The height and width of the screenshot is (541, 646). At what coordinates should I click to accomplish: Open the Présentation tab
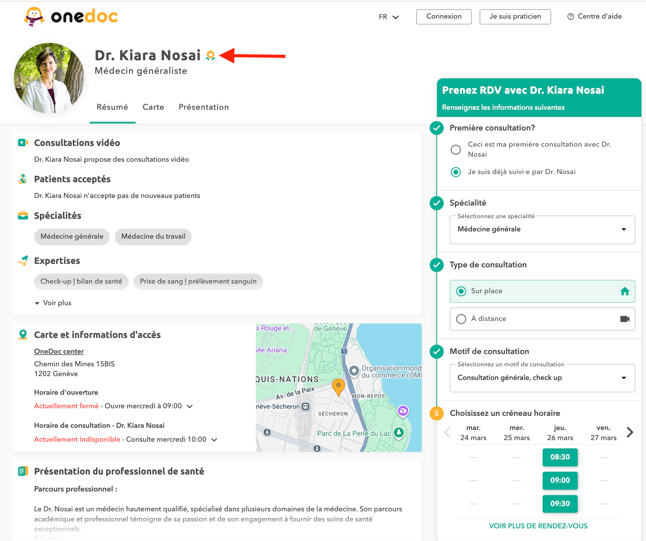tap(203, 107)
